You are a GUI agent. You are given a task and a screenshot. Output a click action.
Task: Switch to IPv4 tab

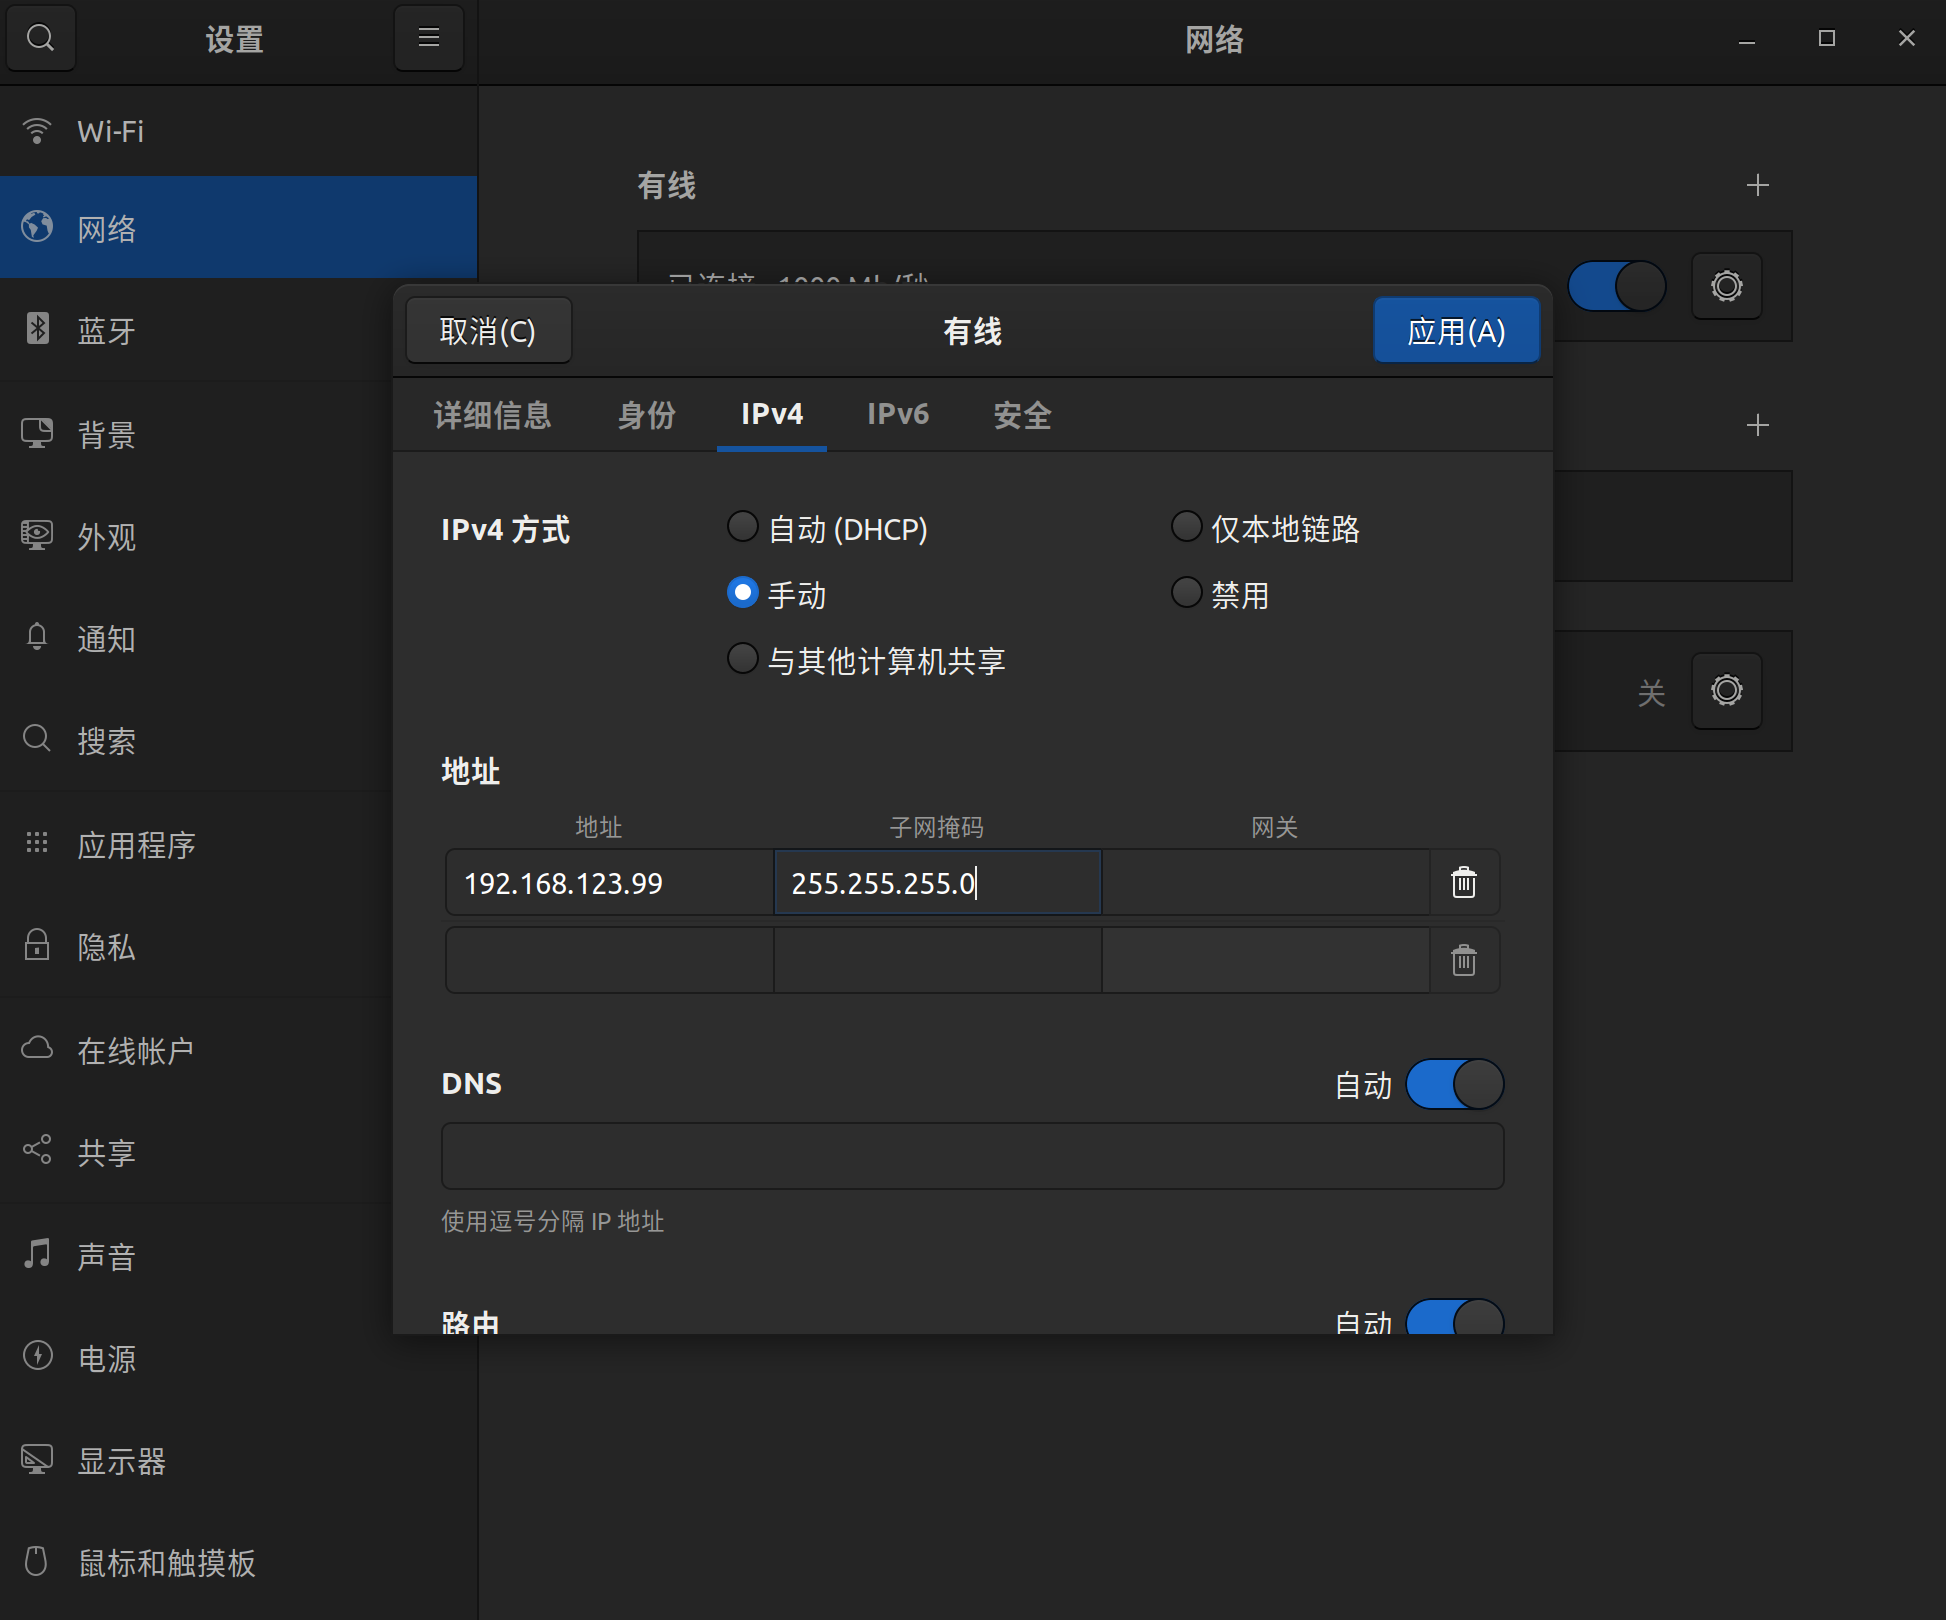pos(772,414)
